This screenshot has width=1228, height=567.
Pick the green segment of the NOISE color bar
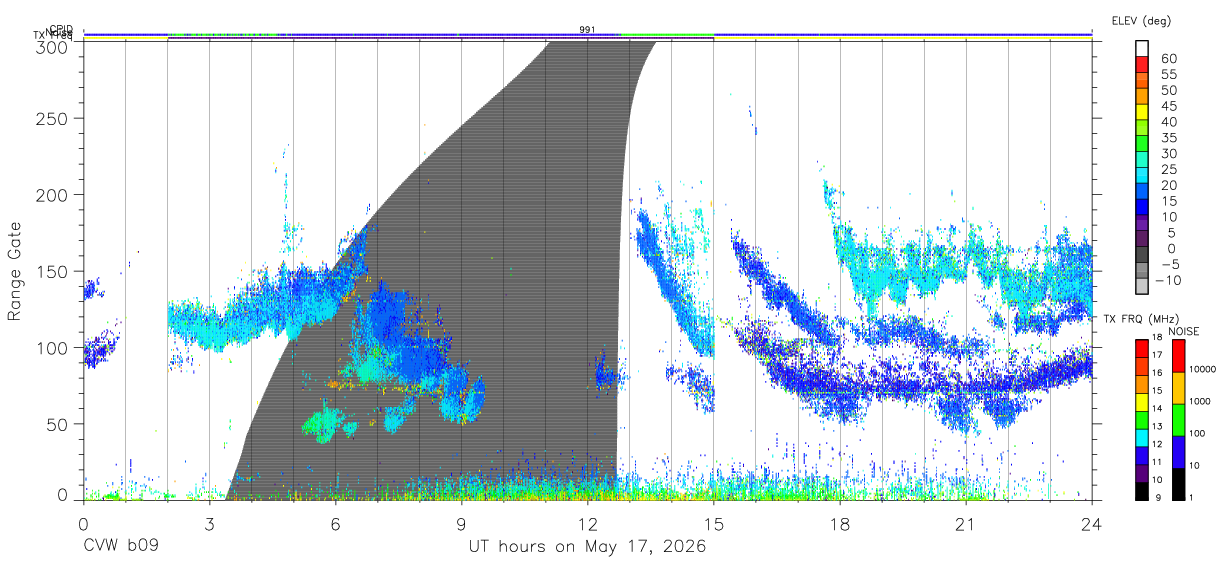1179,420
